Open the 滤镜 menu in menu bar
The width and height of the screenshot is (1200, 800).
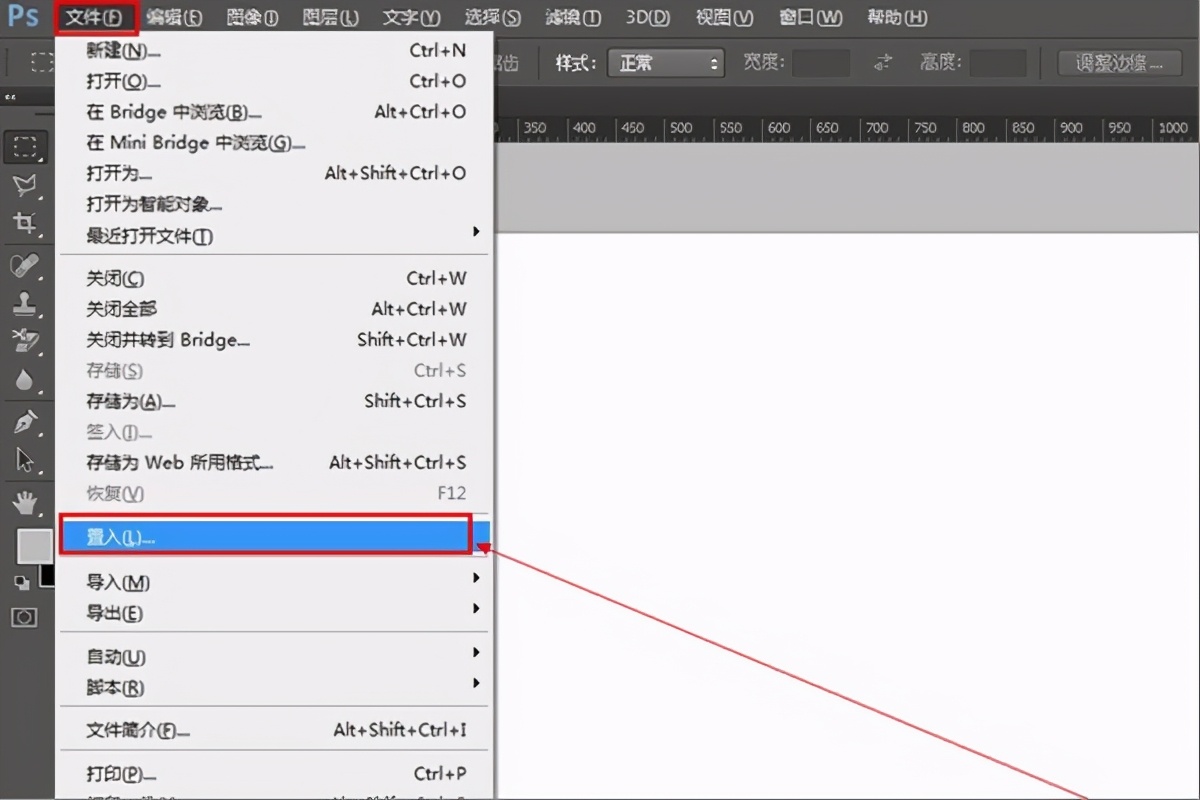(573, 17)
